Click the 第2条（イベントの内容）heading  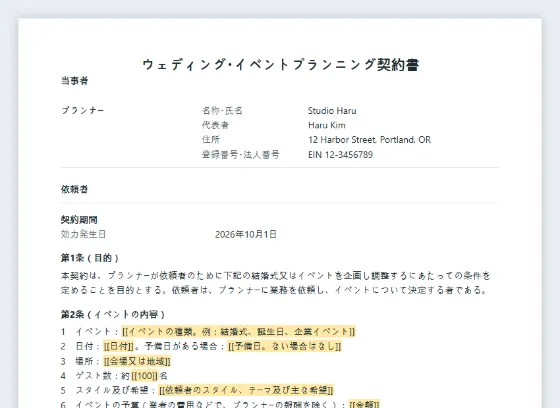pos(113,314)
